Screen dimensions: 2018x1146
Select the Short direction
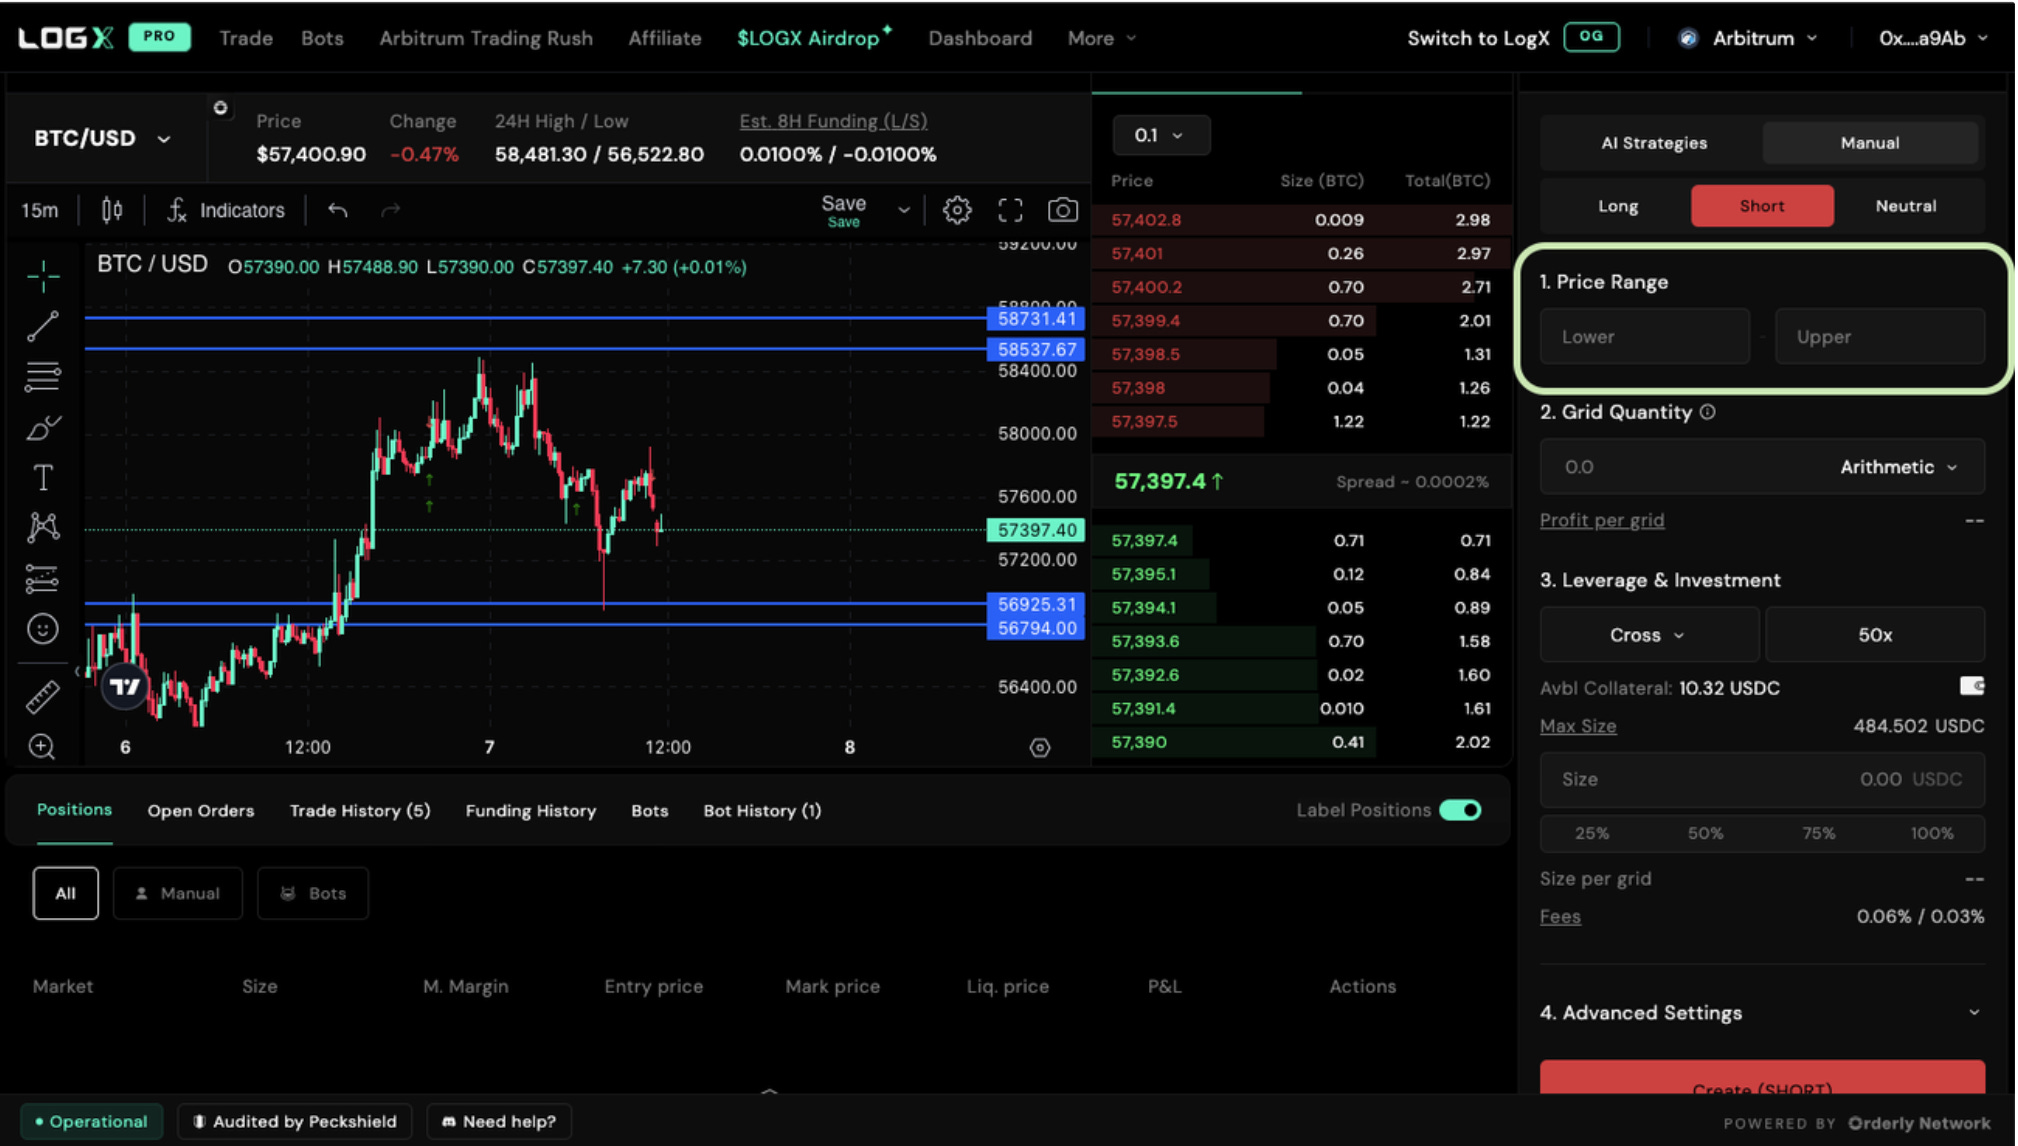tap(1762, 206)
